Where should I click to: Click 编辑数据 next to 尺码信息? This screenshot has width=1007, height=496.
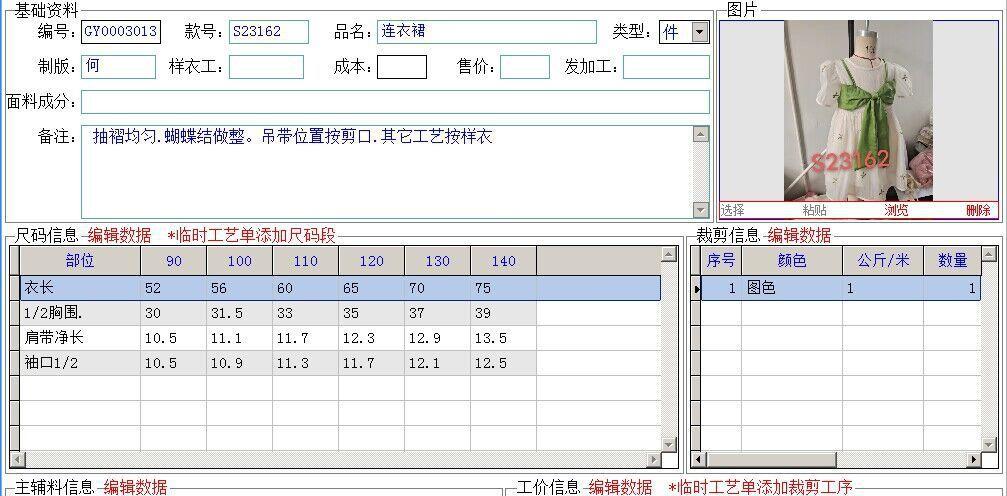pyautogui.click(x=119, y=236)
